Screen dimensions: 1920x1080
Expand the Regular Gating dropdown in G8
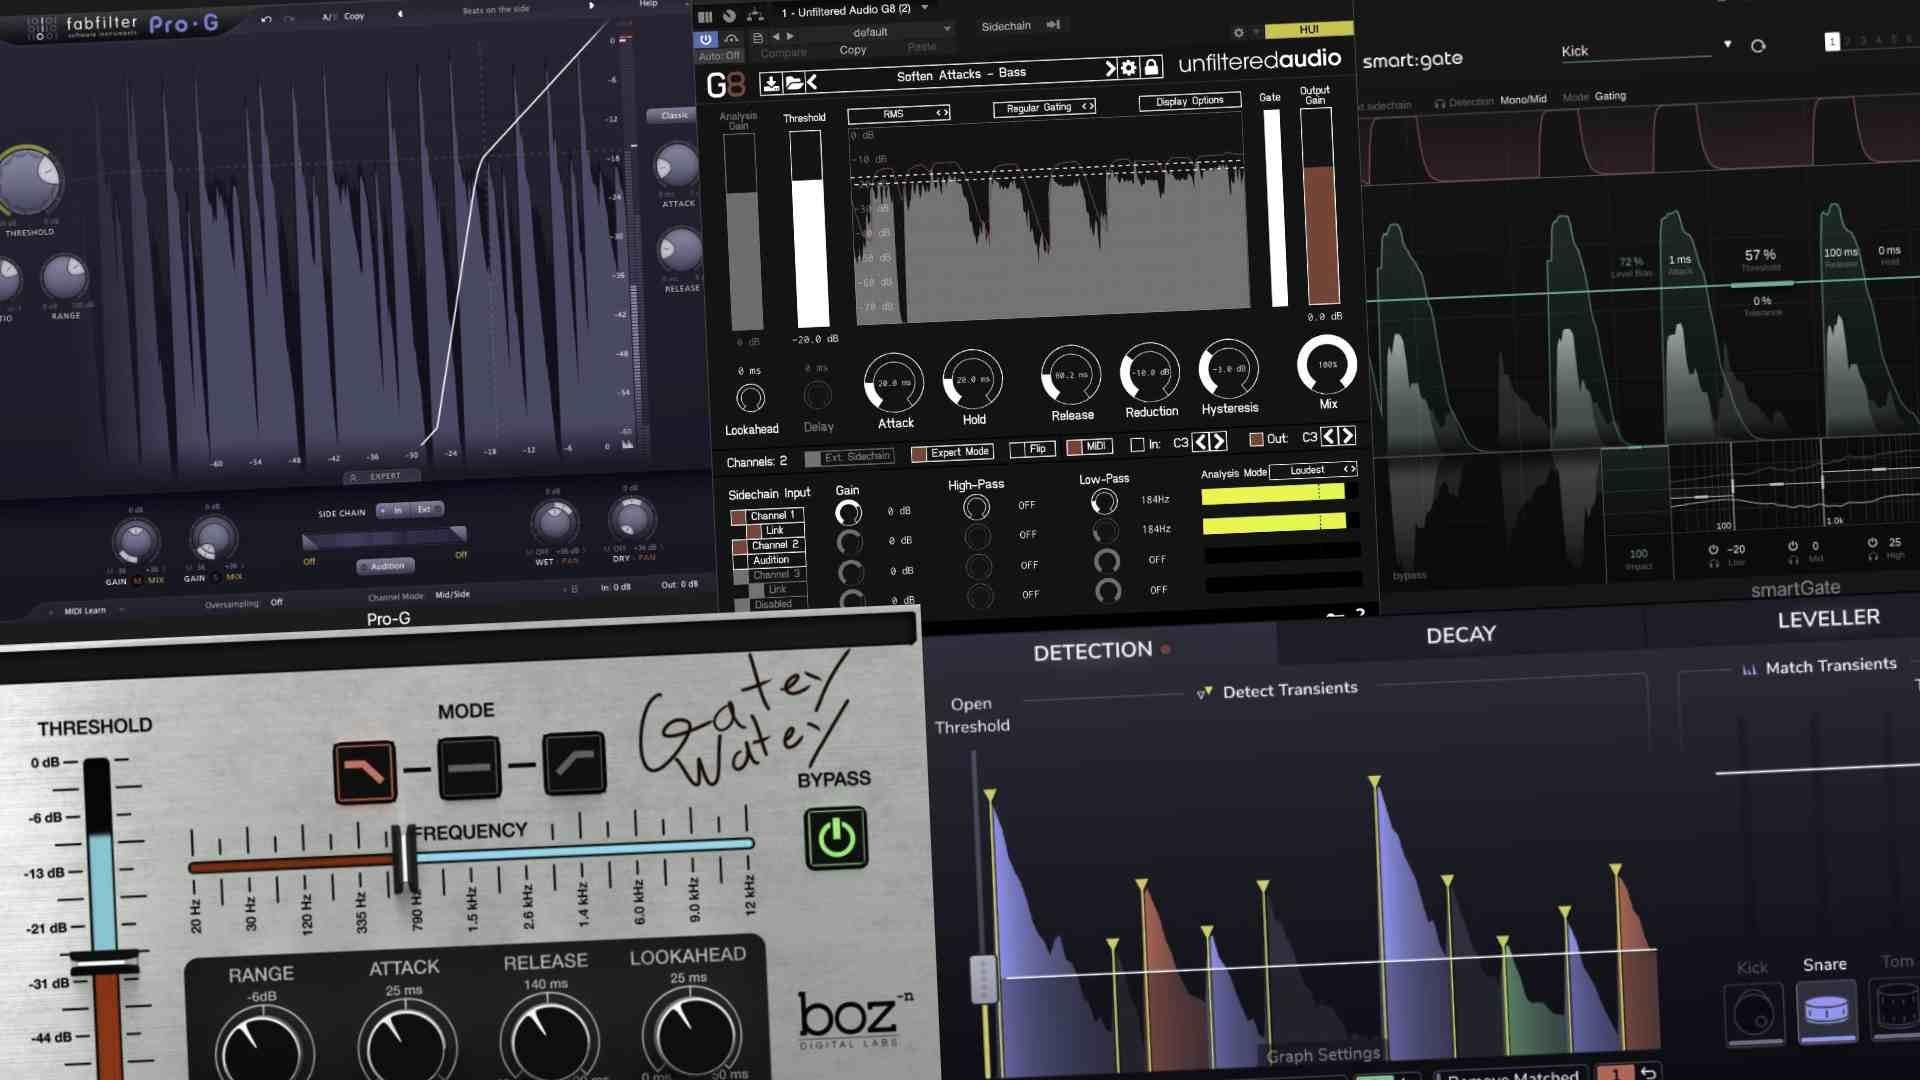1043,108
